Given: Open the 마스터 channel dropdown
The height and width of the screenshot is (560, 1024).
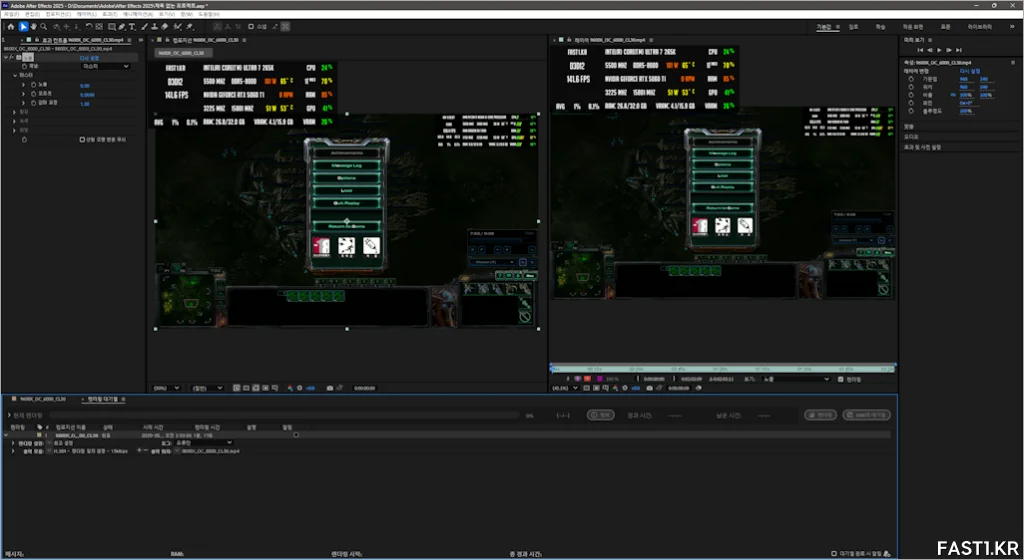Looking at the screenshot, I should 106,66.
